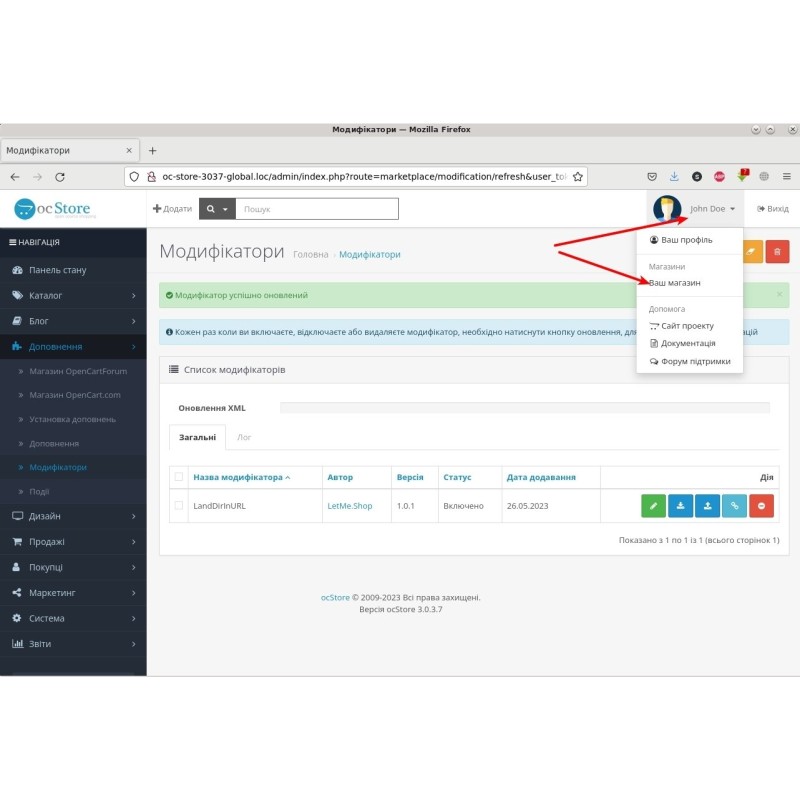The image size is (800, 800).
Task: Click the orange refresh/clear icon button top-right
Action: (752, 251)
